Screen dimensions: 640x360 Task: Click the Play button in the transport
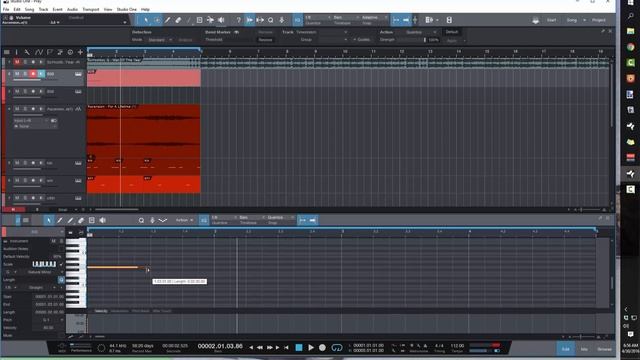pos(311,347)
